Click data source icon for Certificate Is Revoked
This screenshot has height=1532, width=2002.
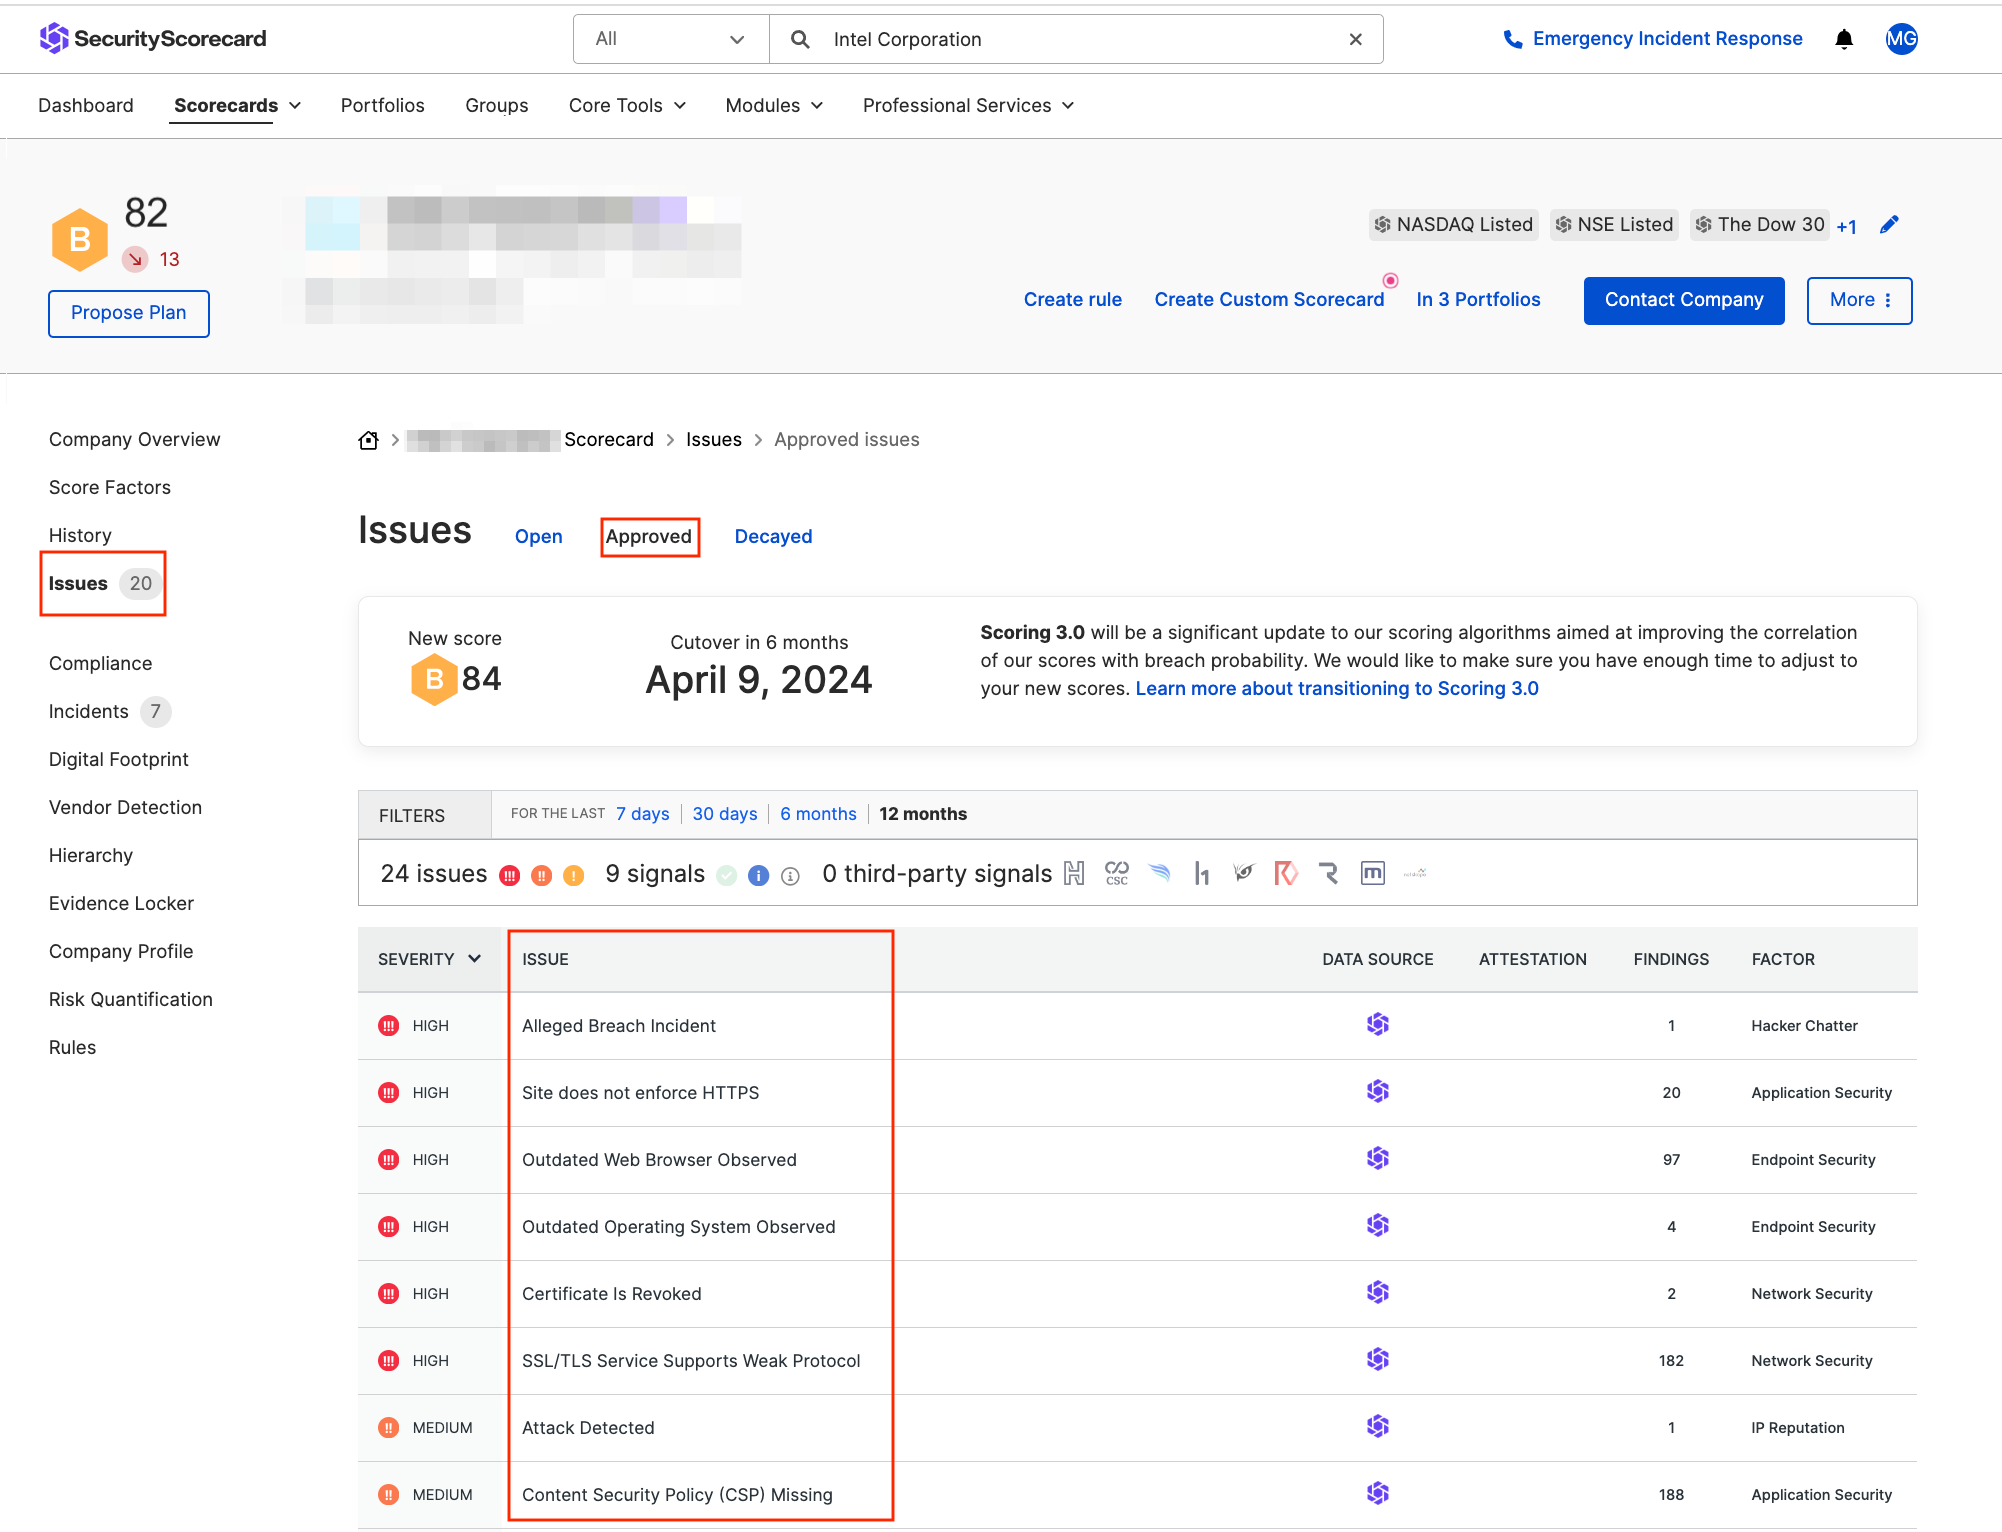point(1378,1292)
